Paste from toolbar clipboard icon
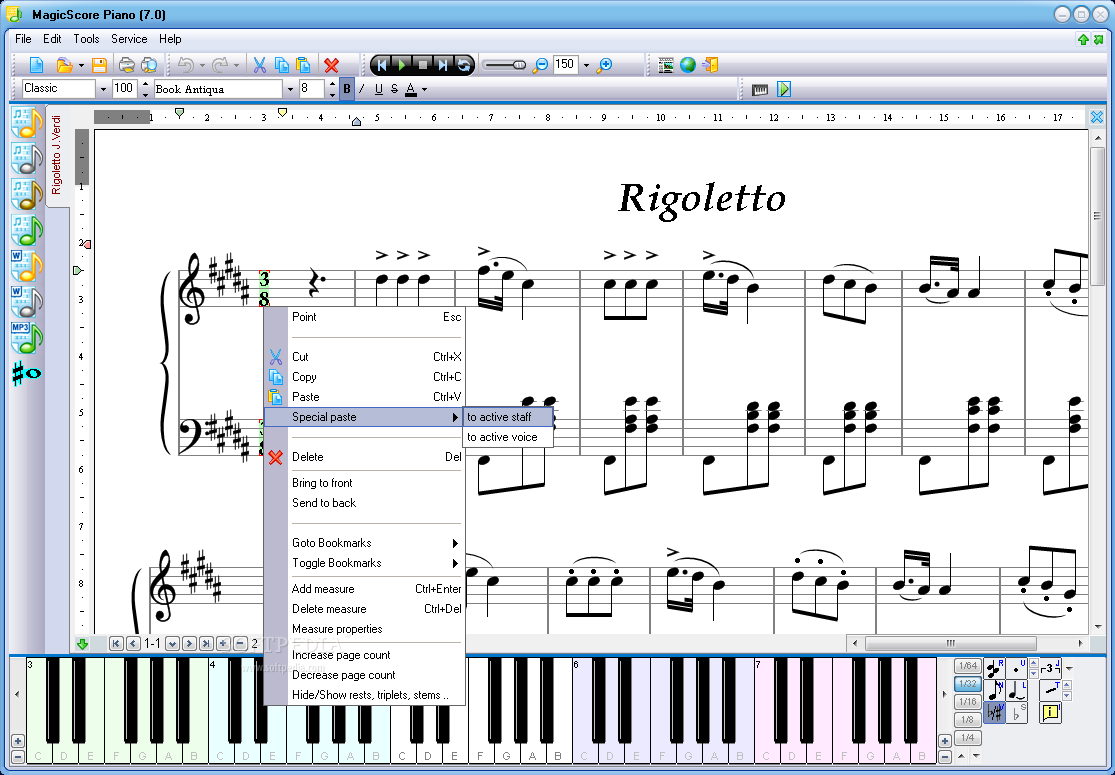 303,65
